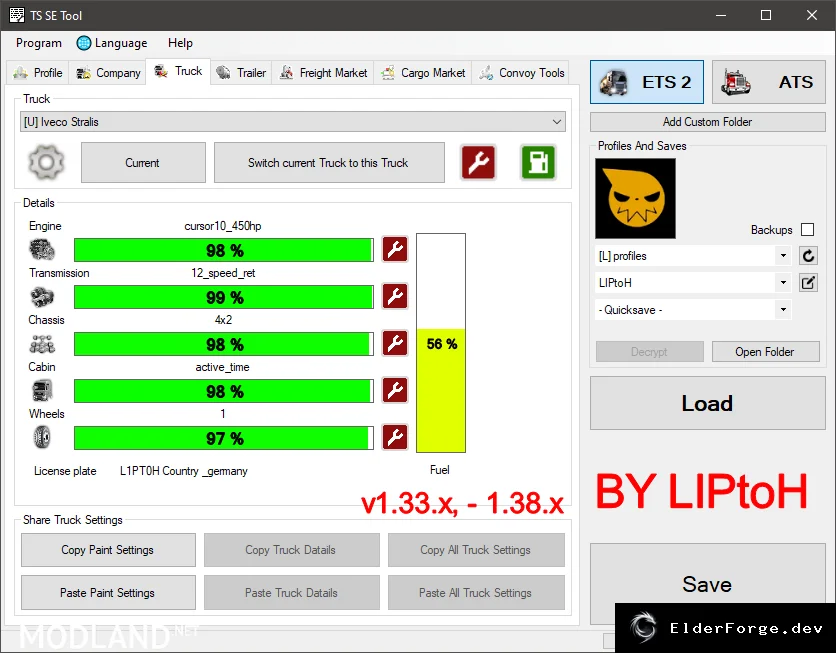Image resolution: width=836 pixels, height=653 pixels.
Task: Enable the Backups checkbox
Action: coord(808,230)
